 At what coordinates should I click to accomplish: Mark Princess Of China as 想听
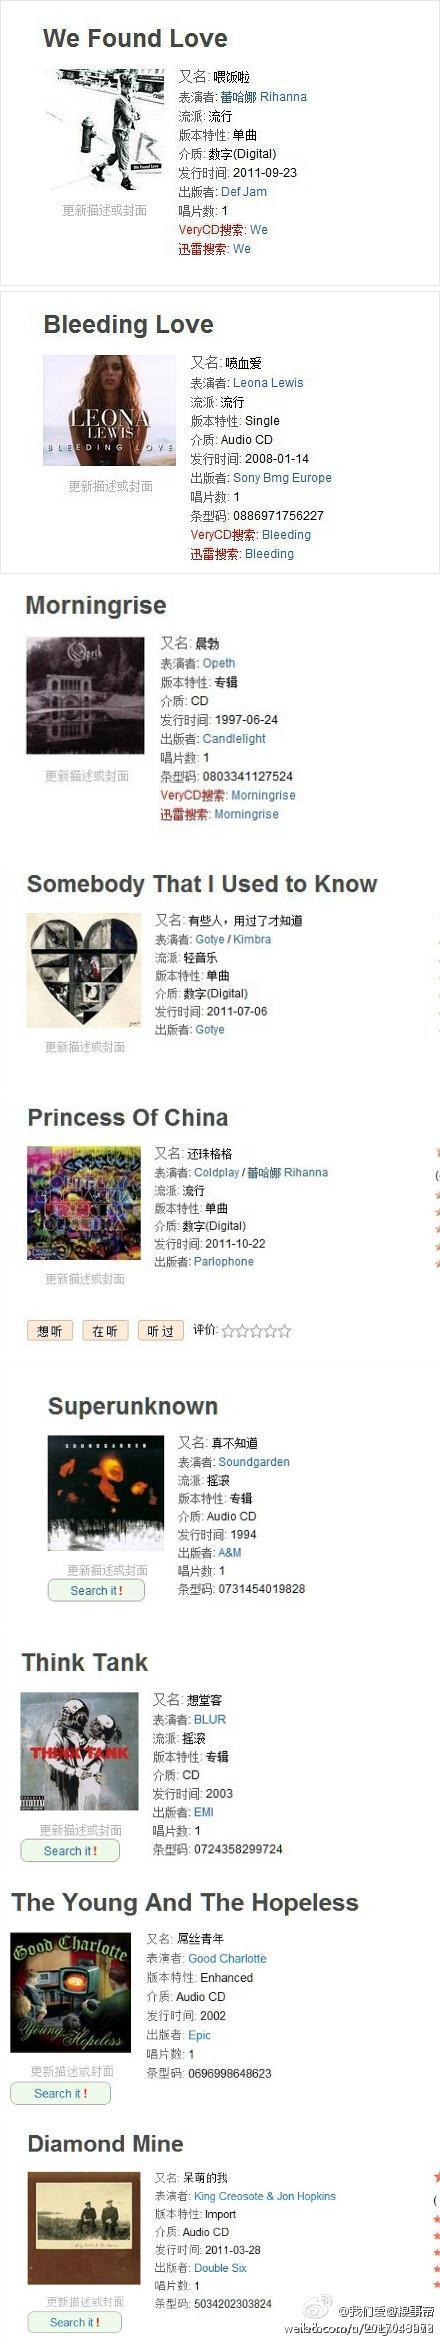(50, 1330)
